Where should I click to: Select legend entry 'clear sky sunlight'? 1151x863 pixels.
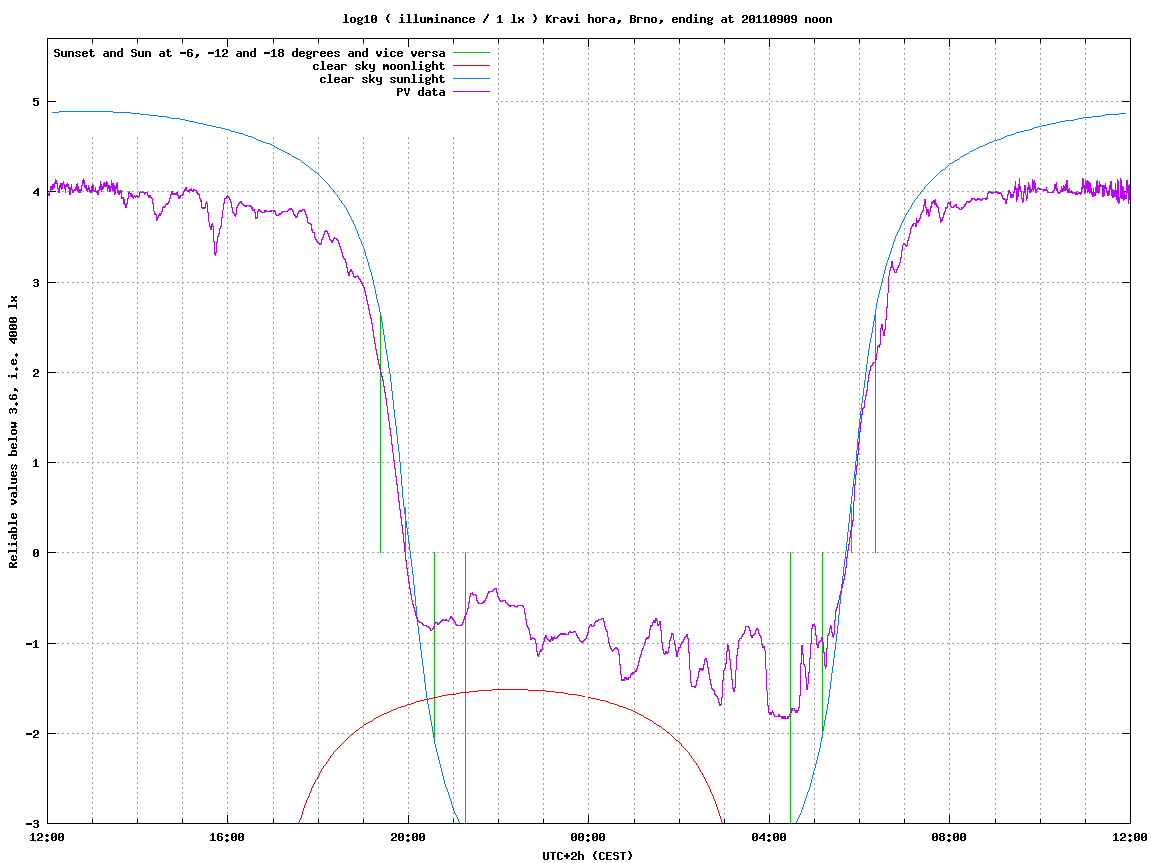click(x=382, y=79)
